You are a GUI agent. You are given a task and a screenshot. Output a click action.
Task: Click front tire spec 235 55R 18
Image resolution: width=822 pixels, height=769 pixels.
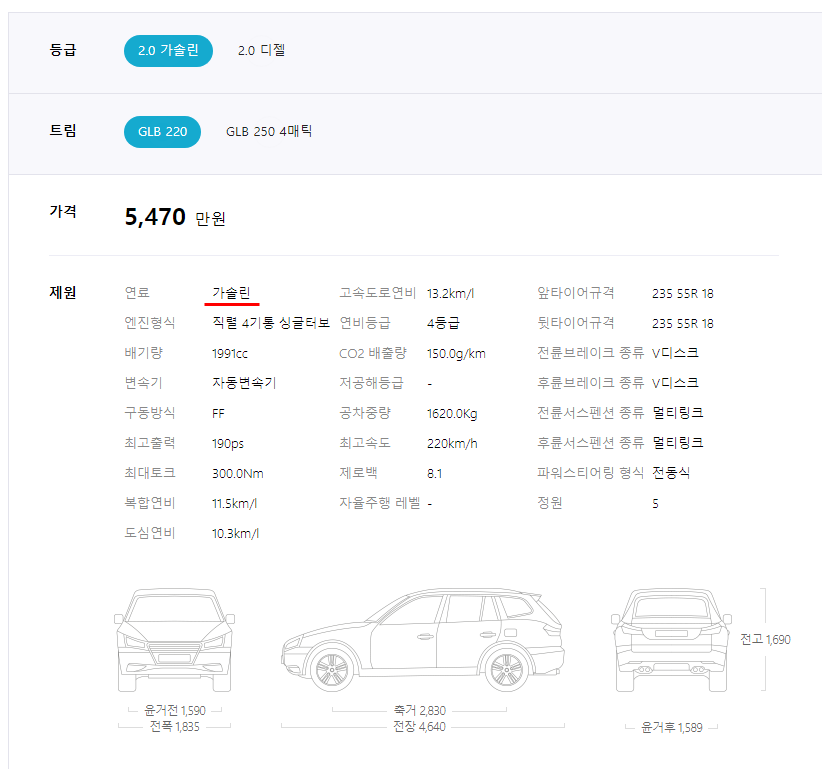pos(683,294)
